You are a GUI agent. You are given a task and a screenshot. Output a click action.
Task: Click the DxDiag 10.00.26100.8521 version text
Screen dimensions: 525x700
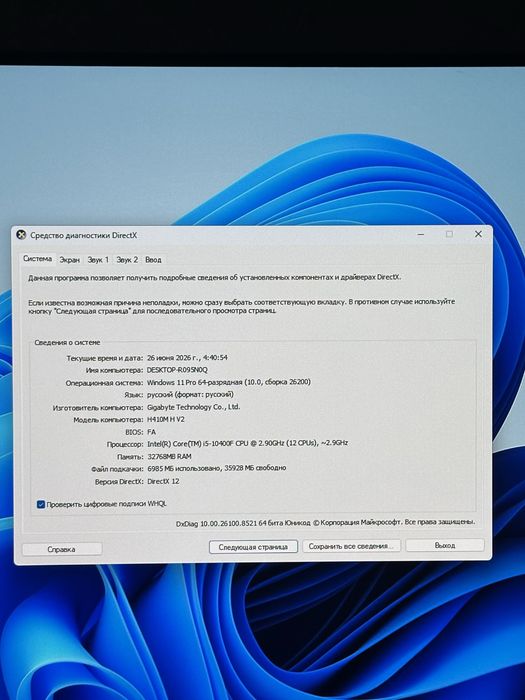click(325, 522)
